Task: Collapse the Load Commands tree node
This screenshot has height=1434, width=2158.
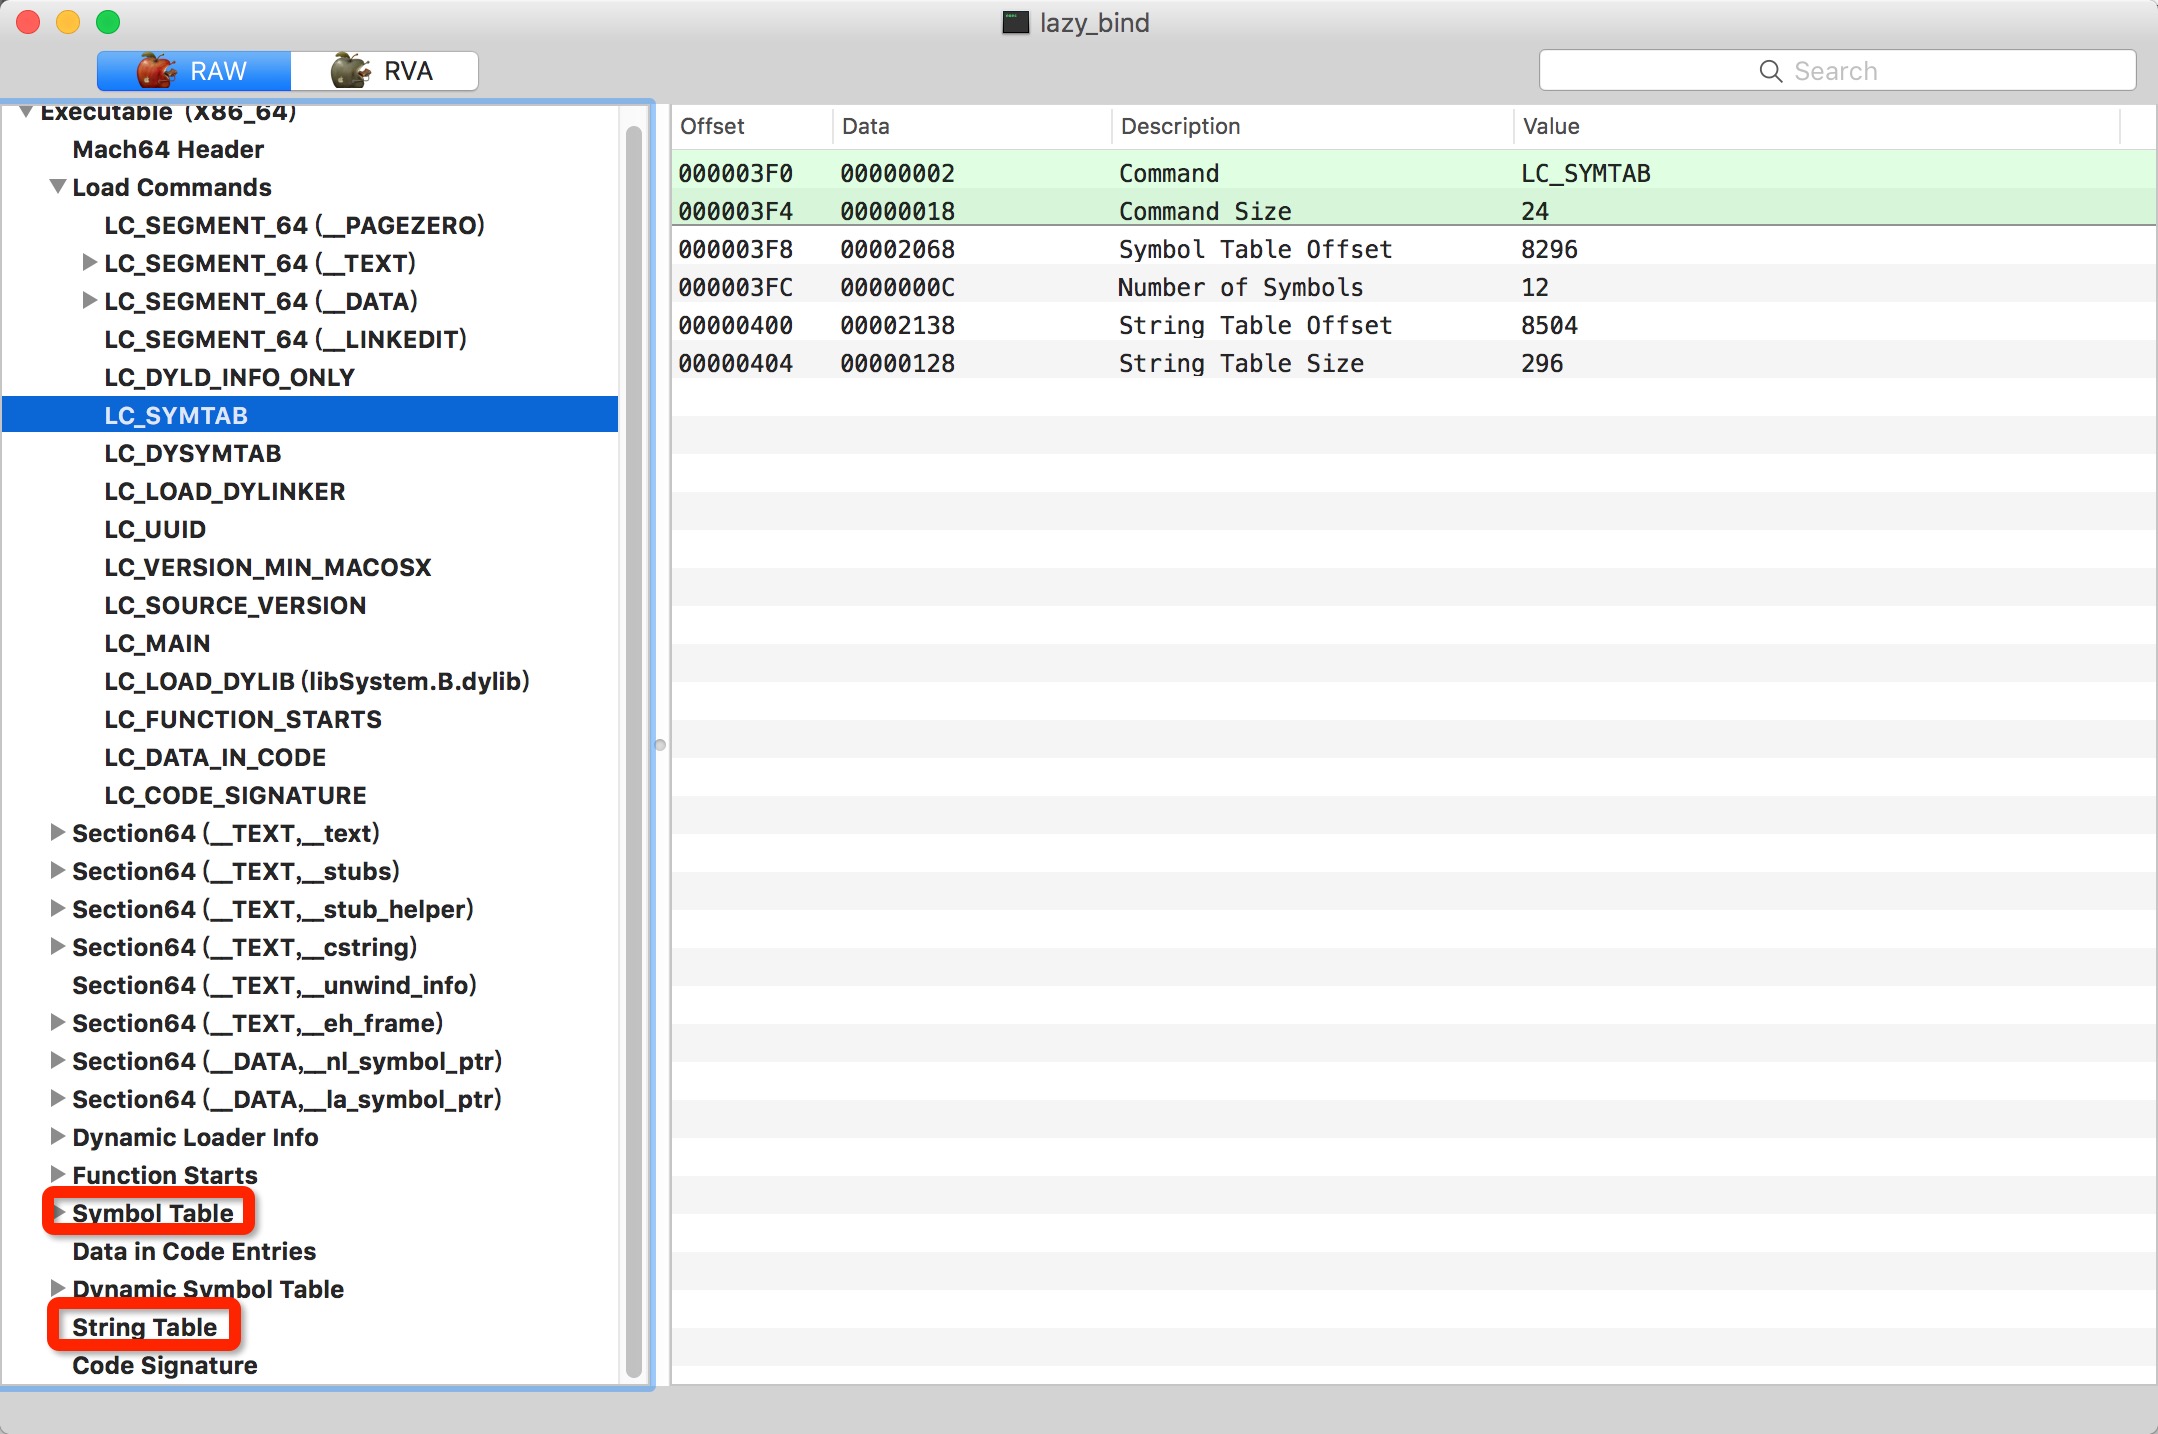Action: [x=58, y=187]
